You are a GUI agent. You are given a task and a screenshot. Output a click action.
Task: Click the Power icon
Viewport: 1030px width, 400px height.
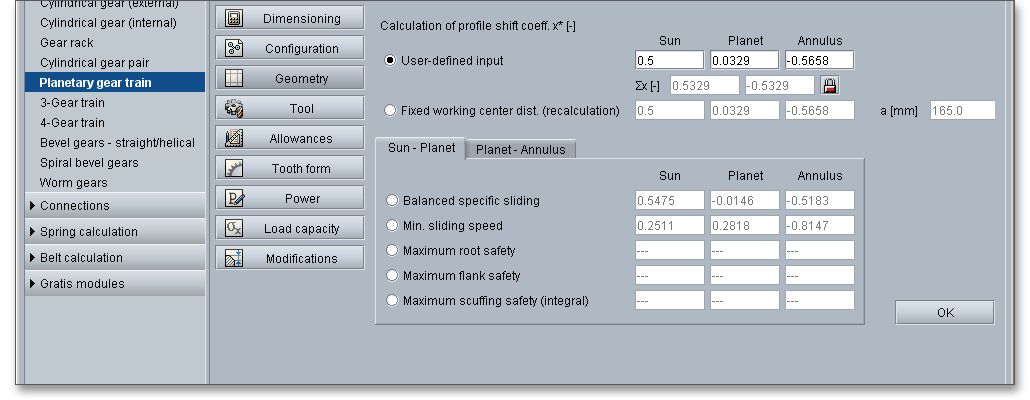pos(235,199)
